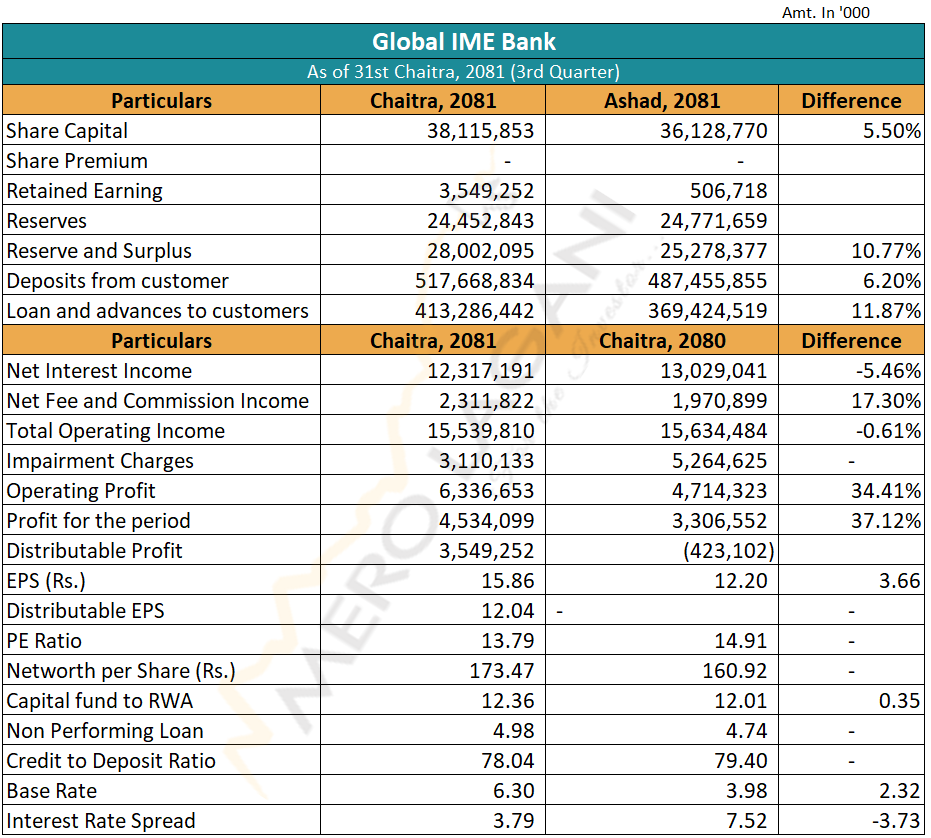Select Base Rate difference value 2.32
931x838 pixels.
click(x=900, y=791)
